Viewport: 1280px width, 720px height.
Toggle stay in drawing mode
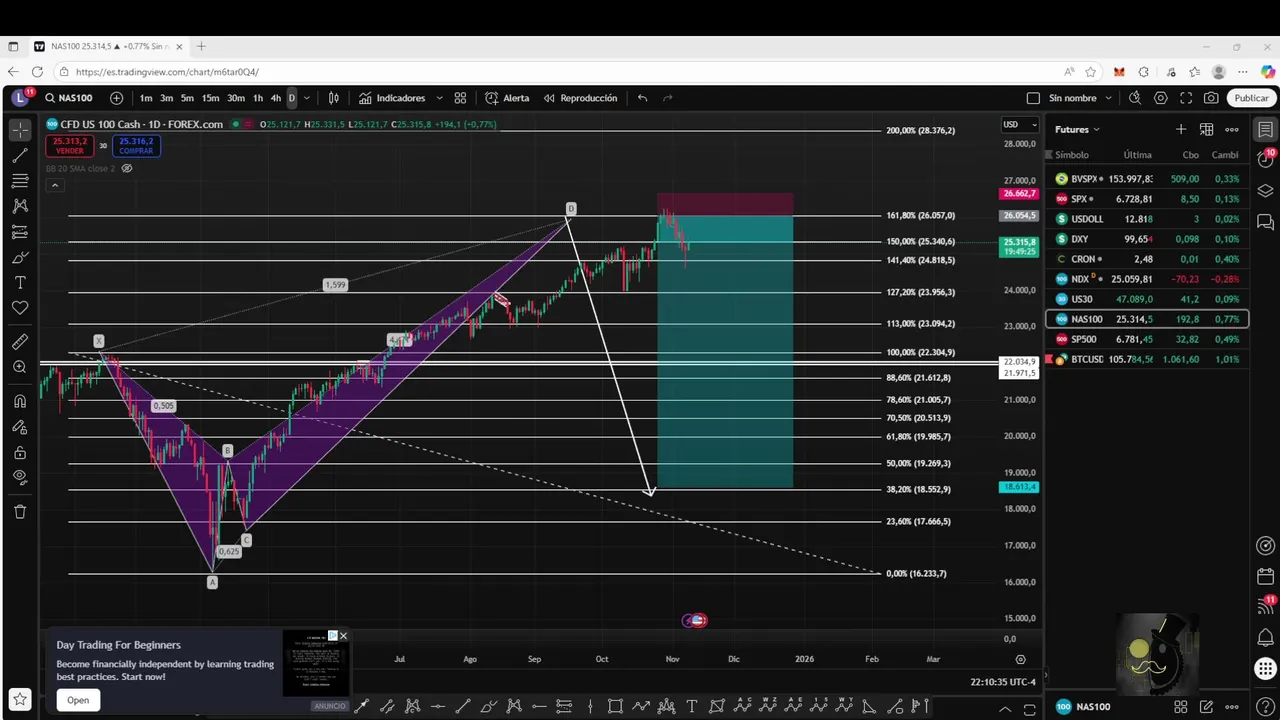(x=20, y=427)
